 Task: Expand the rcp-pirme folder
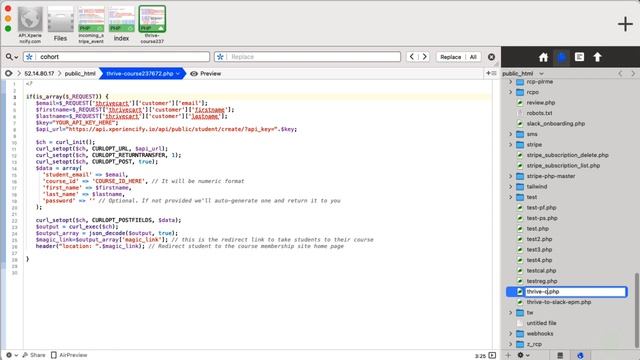510,82
